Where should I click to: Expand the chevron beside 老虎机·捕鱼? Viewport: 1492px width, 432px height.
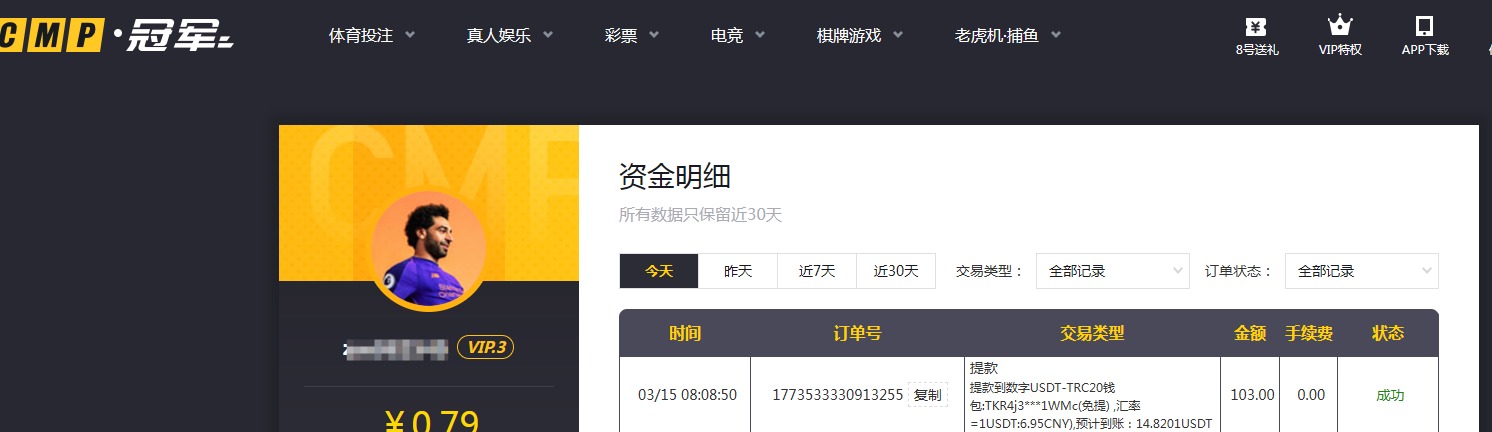[x=1056, y=35]
